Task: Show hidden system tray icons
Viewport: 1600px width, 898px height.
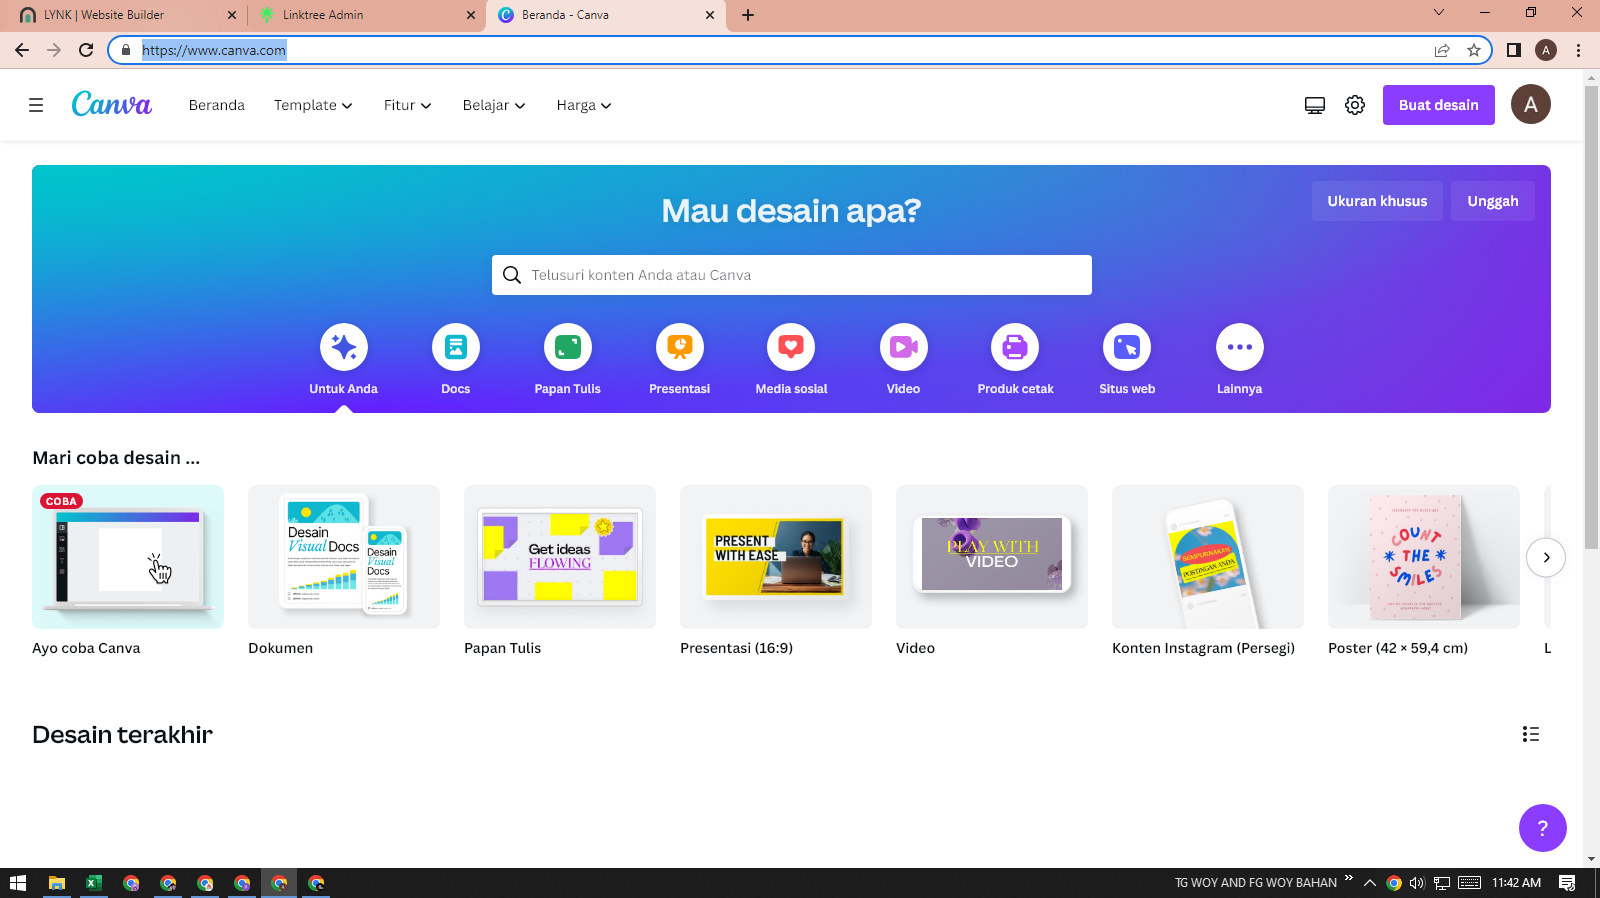Action: pyautogui.click(x=1370, y=883)
